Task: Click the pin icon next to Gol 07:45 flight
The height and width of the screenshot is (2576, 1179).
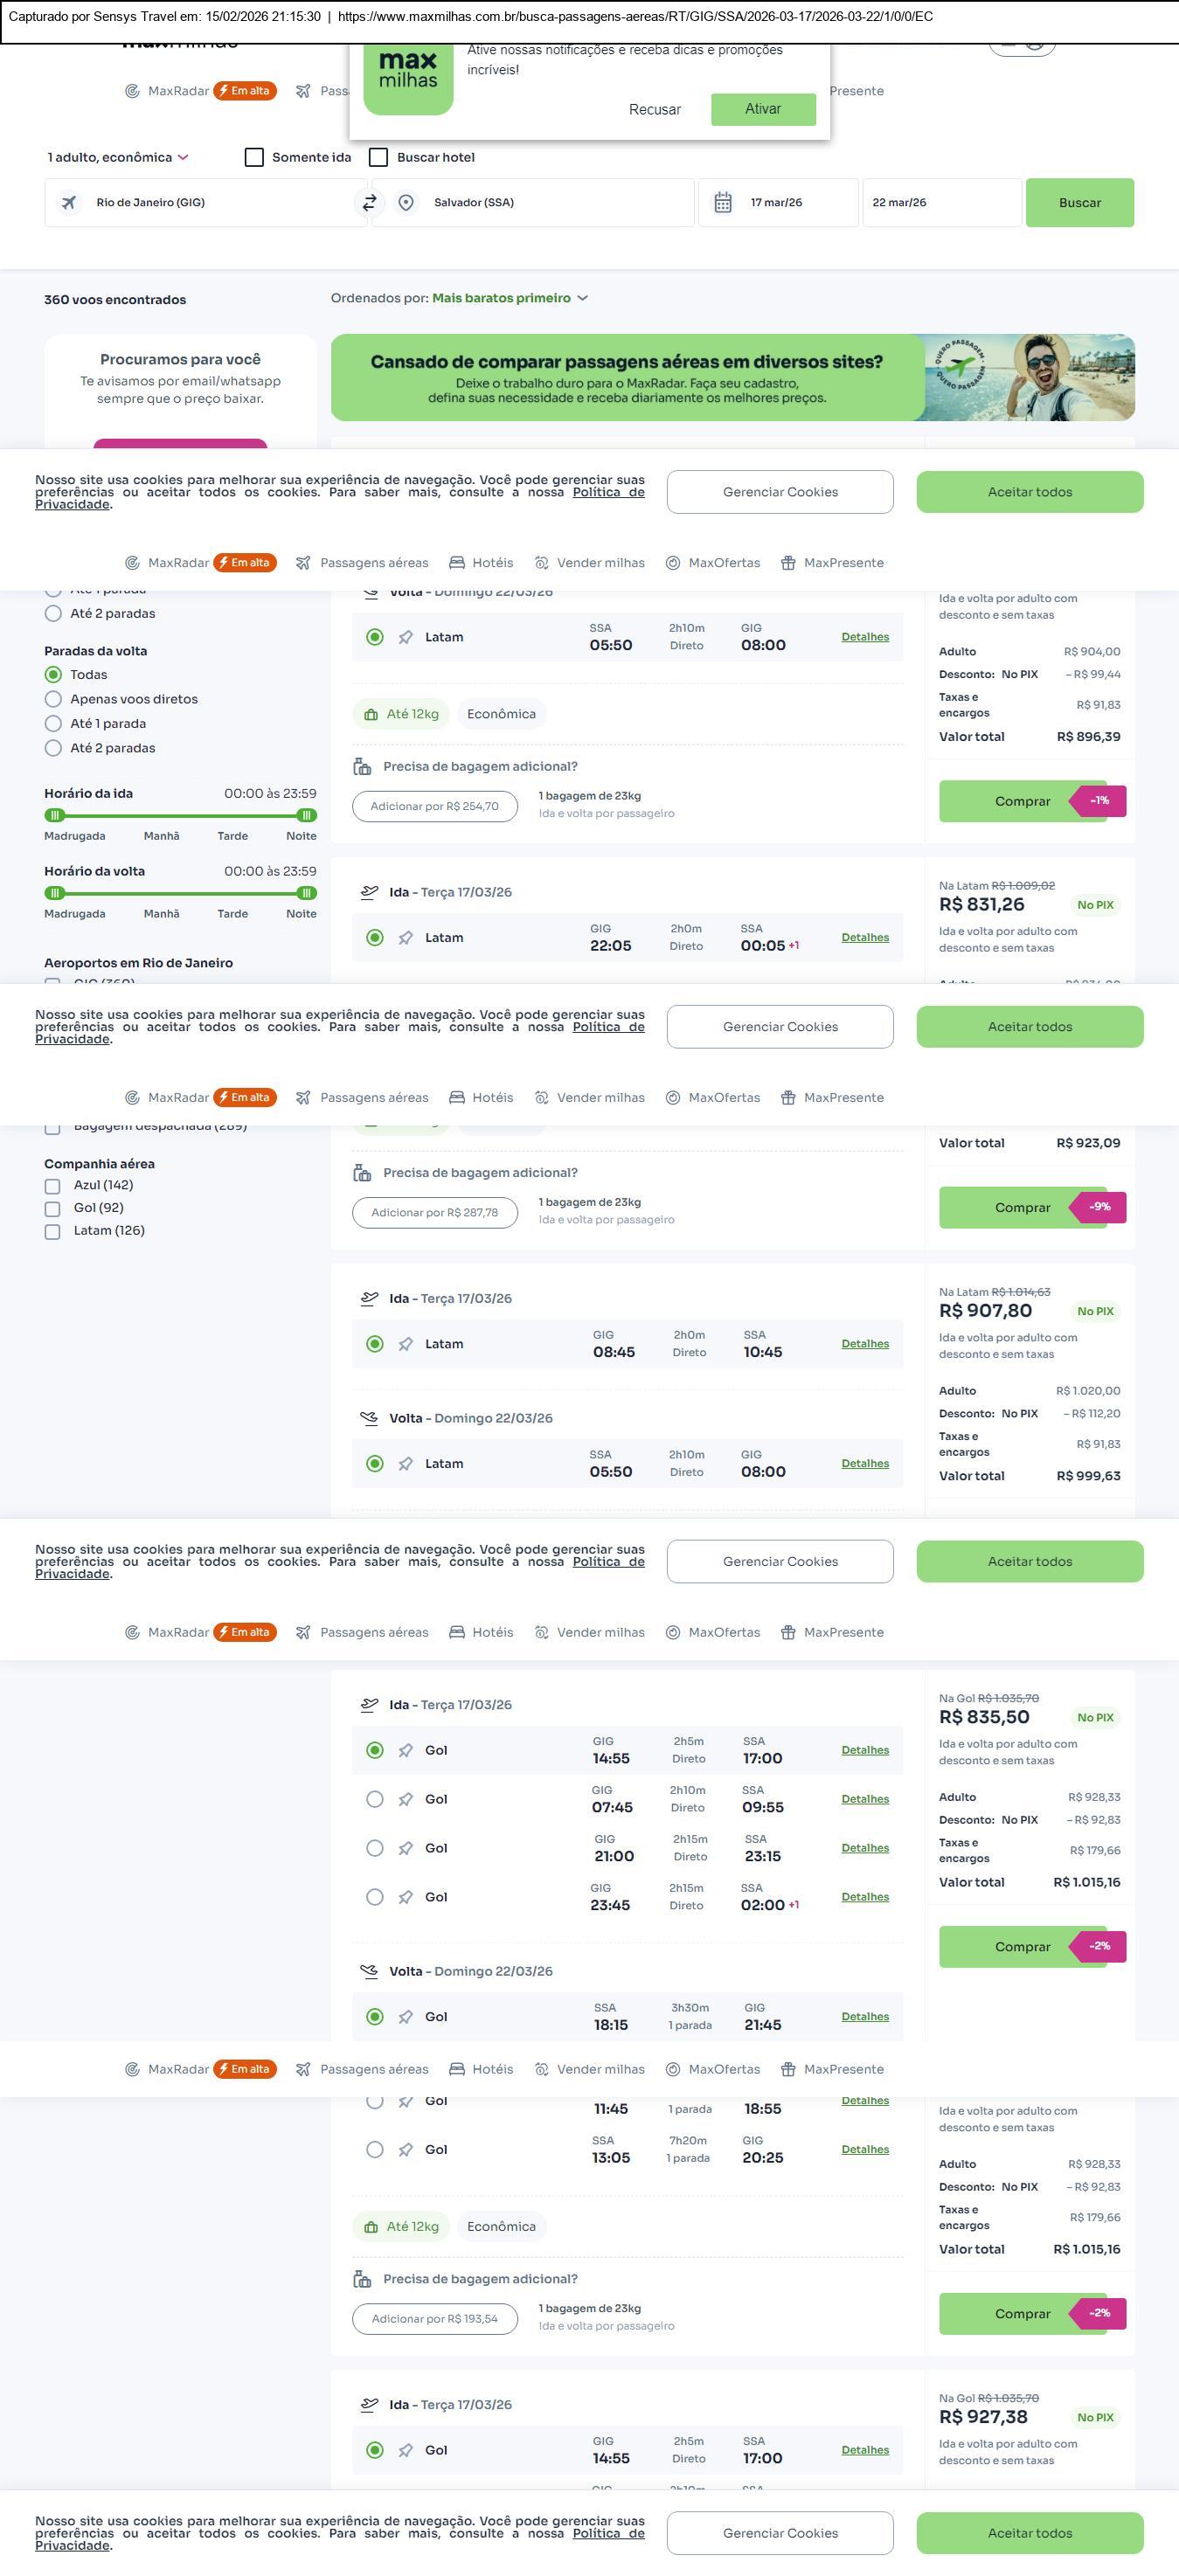Action: tap(405, 1799)
